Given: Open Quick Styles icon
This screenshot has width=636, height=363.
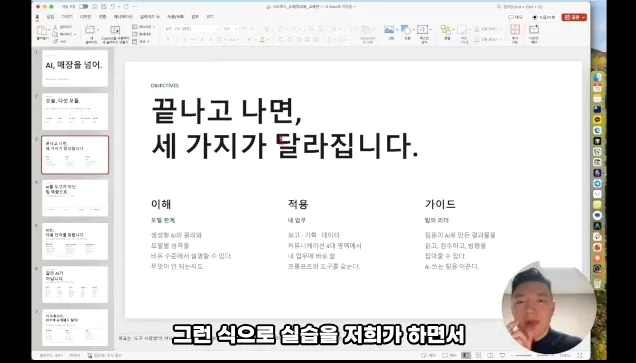Looking at the screenshot, I should pos(462,30).
